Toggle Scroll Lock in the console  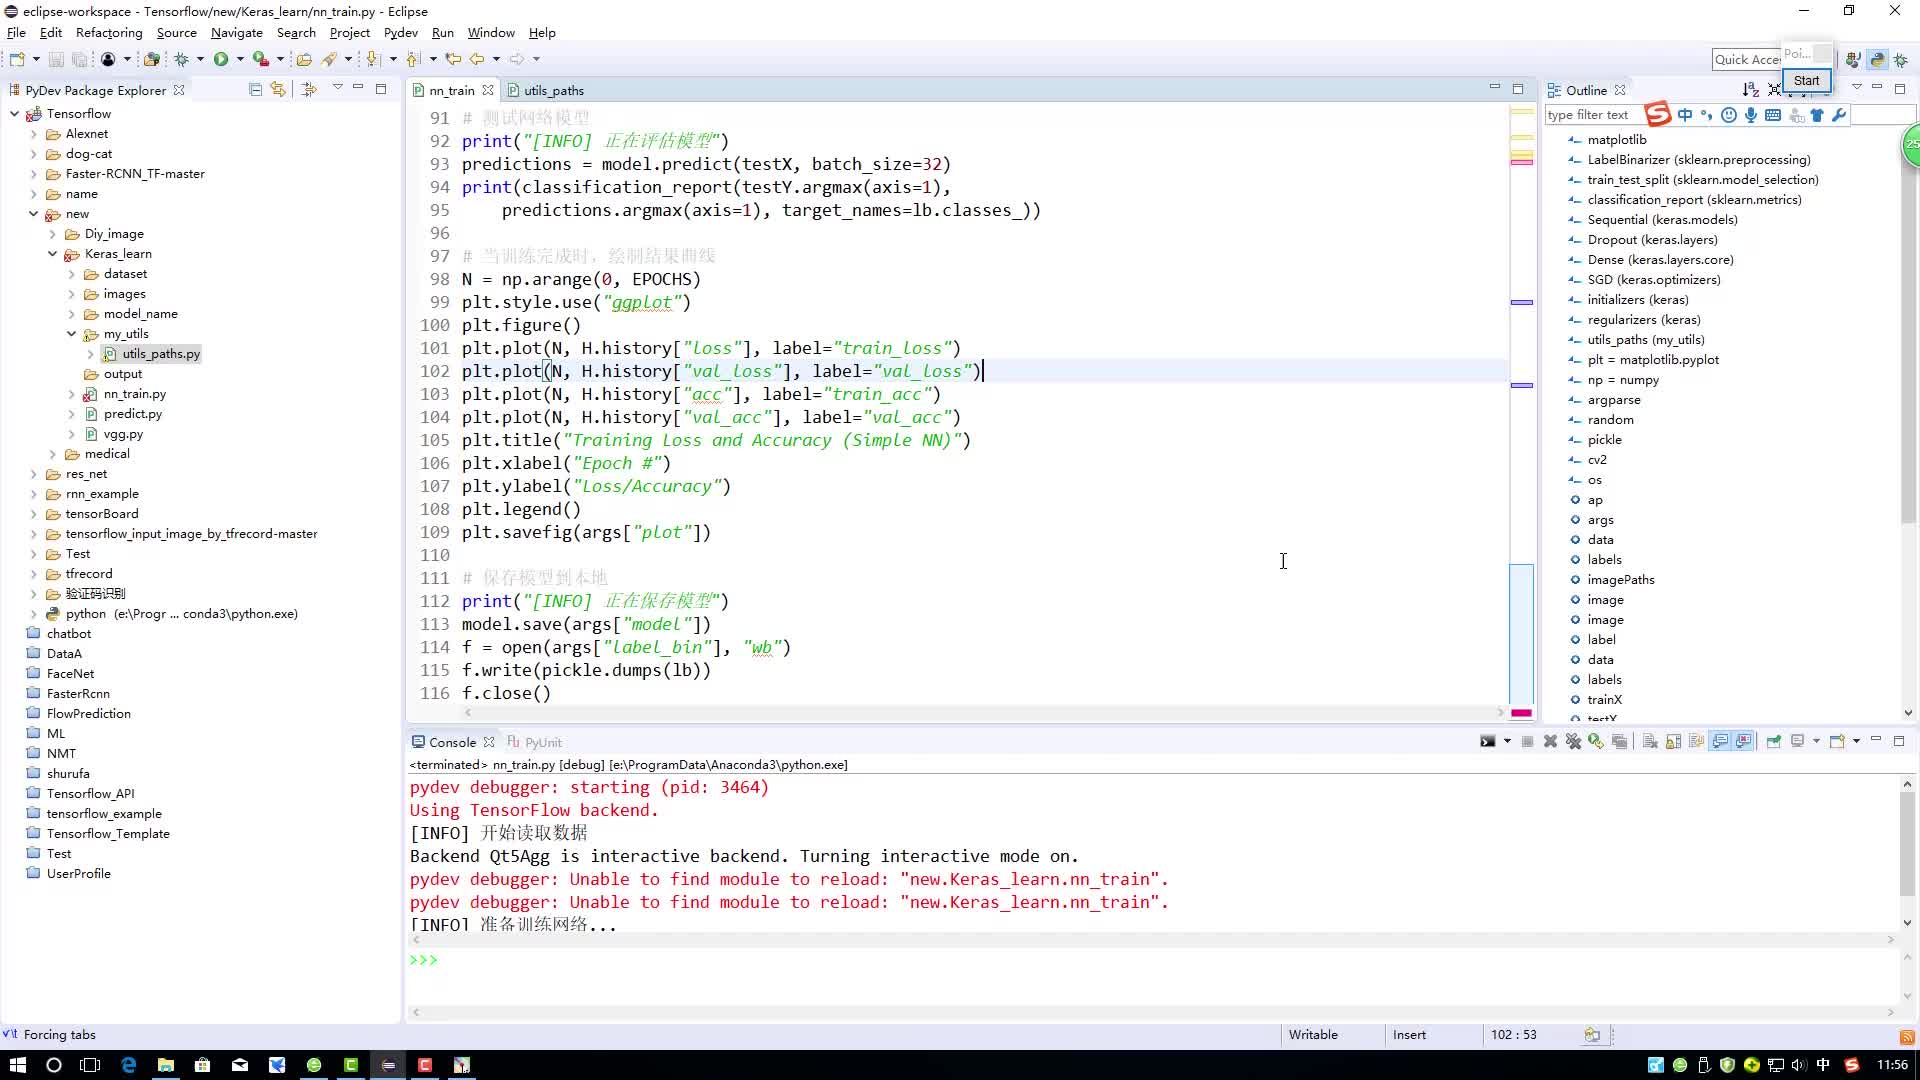(x=1673, y=742)
